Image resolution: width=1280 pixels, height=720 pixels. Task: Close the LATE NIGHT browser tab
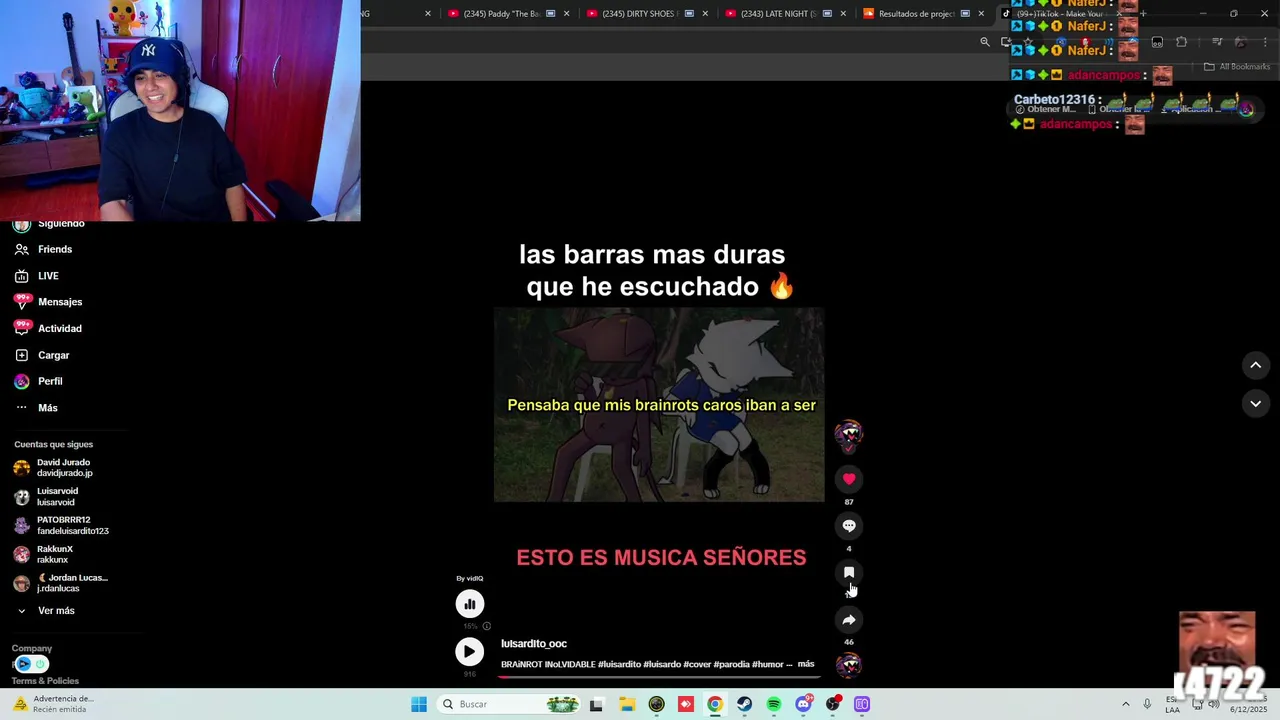tap(842, 14)
